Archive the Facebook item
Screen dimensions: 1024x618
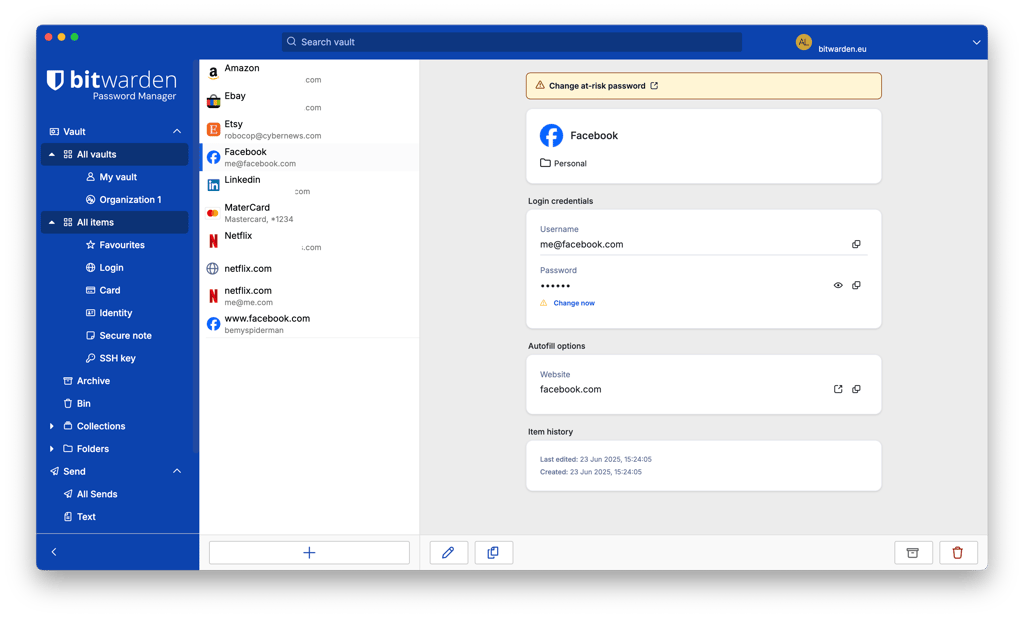pos(912,553)
